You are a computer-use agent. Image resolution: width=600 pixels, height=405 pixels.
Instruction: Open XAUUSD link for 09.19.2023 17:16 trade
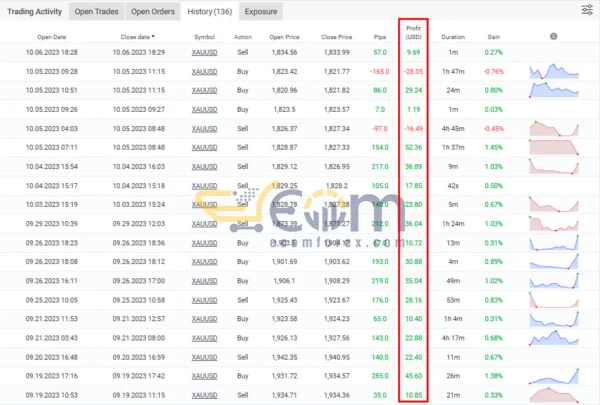tap(204, 376)
